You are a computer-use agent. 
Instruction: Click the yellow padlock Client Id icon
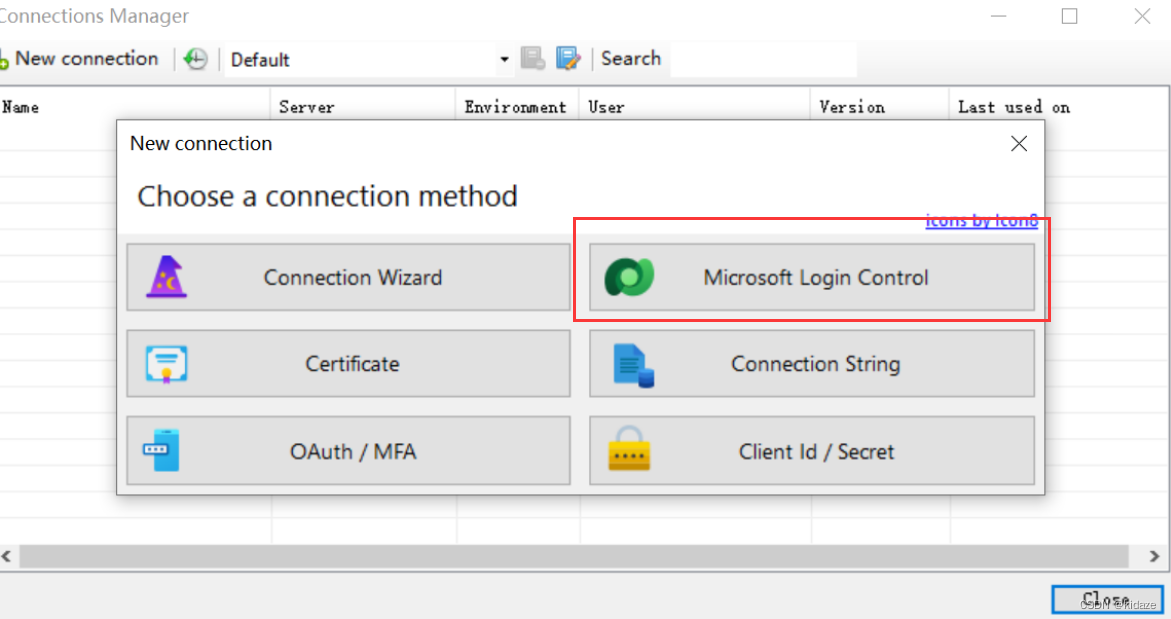pyautogui.click(x=631, y=450)
